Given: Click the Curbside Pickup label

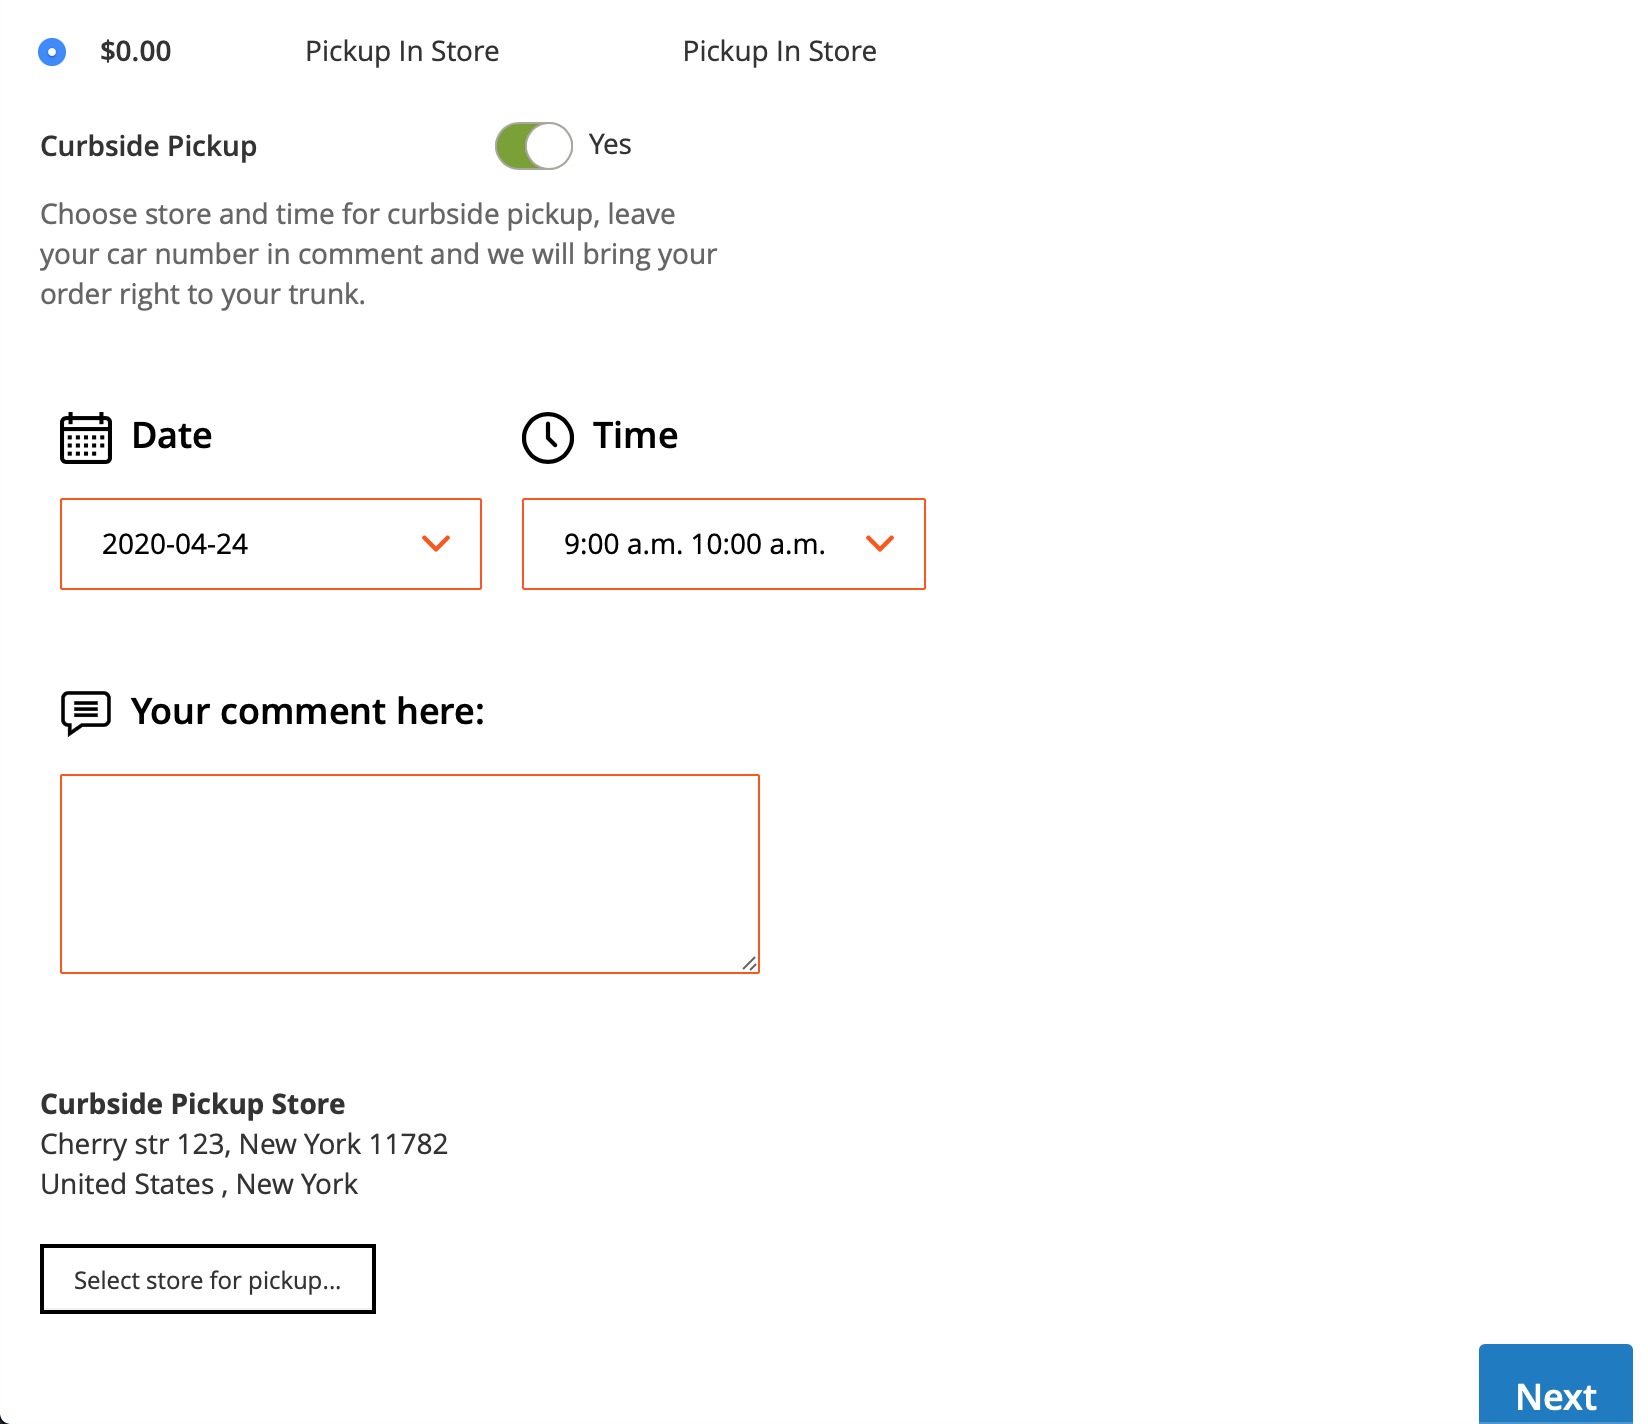Looking at the screenshot, I should point(149,146).
